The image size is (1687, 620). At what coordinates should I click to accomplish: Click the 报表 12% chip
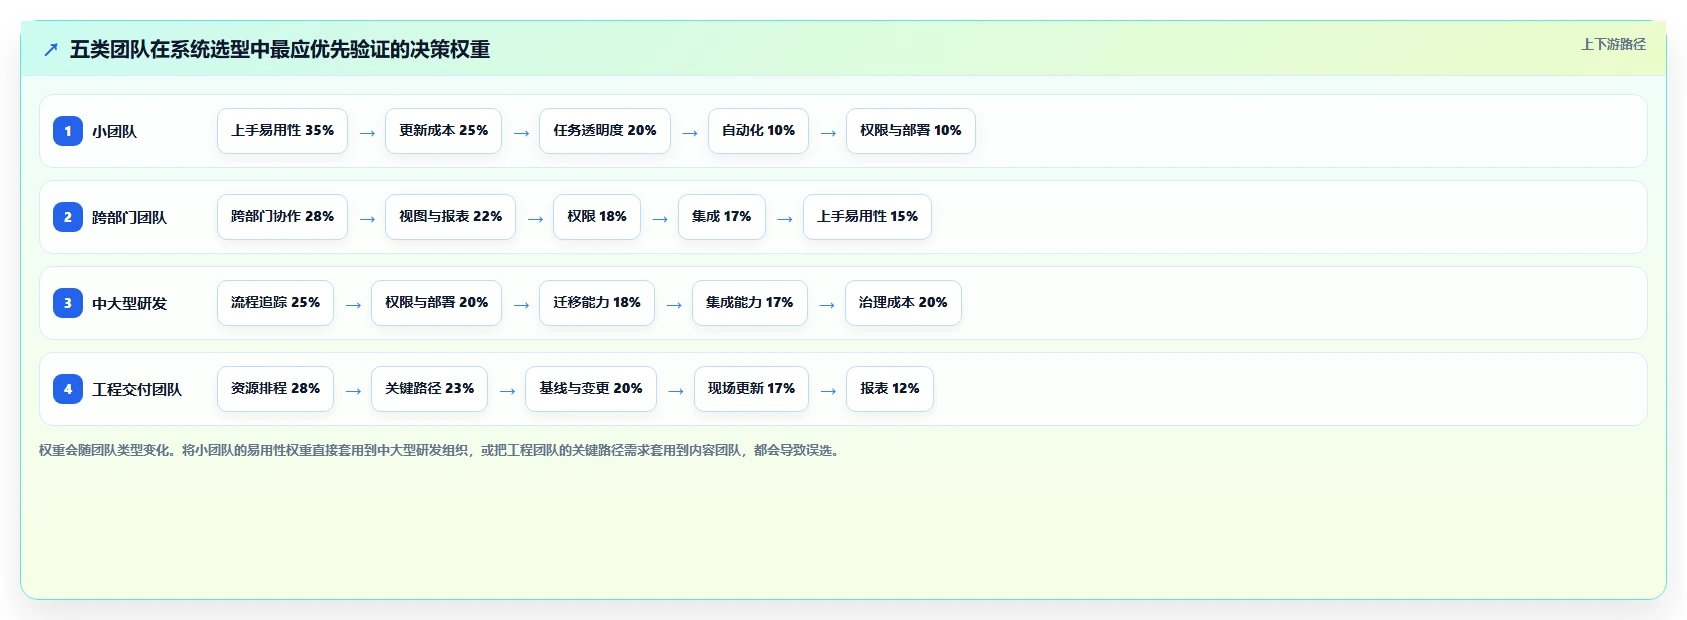[890, 389]
